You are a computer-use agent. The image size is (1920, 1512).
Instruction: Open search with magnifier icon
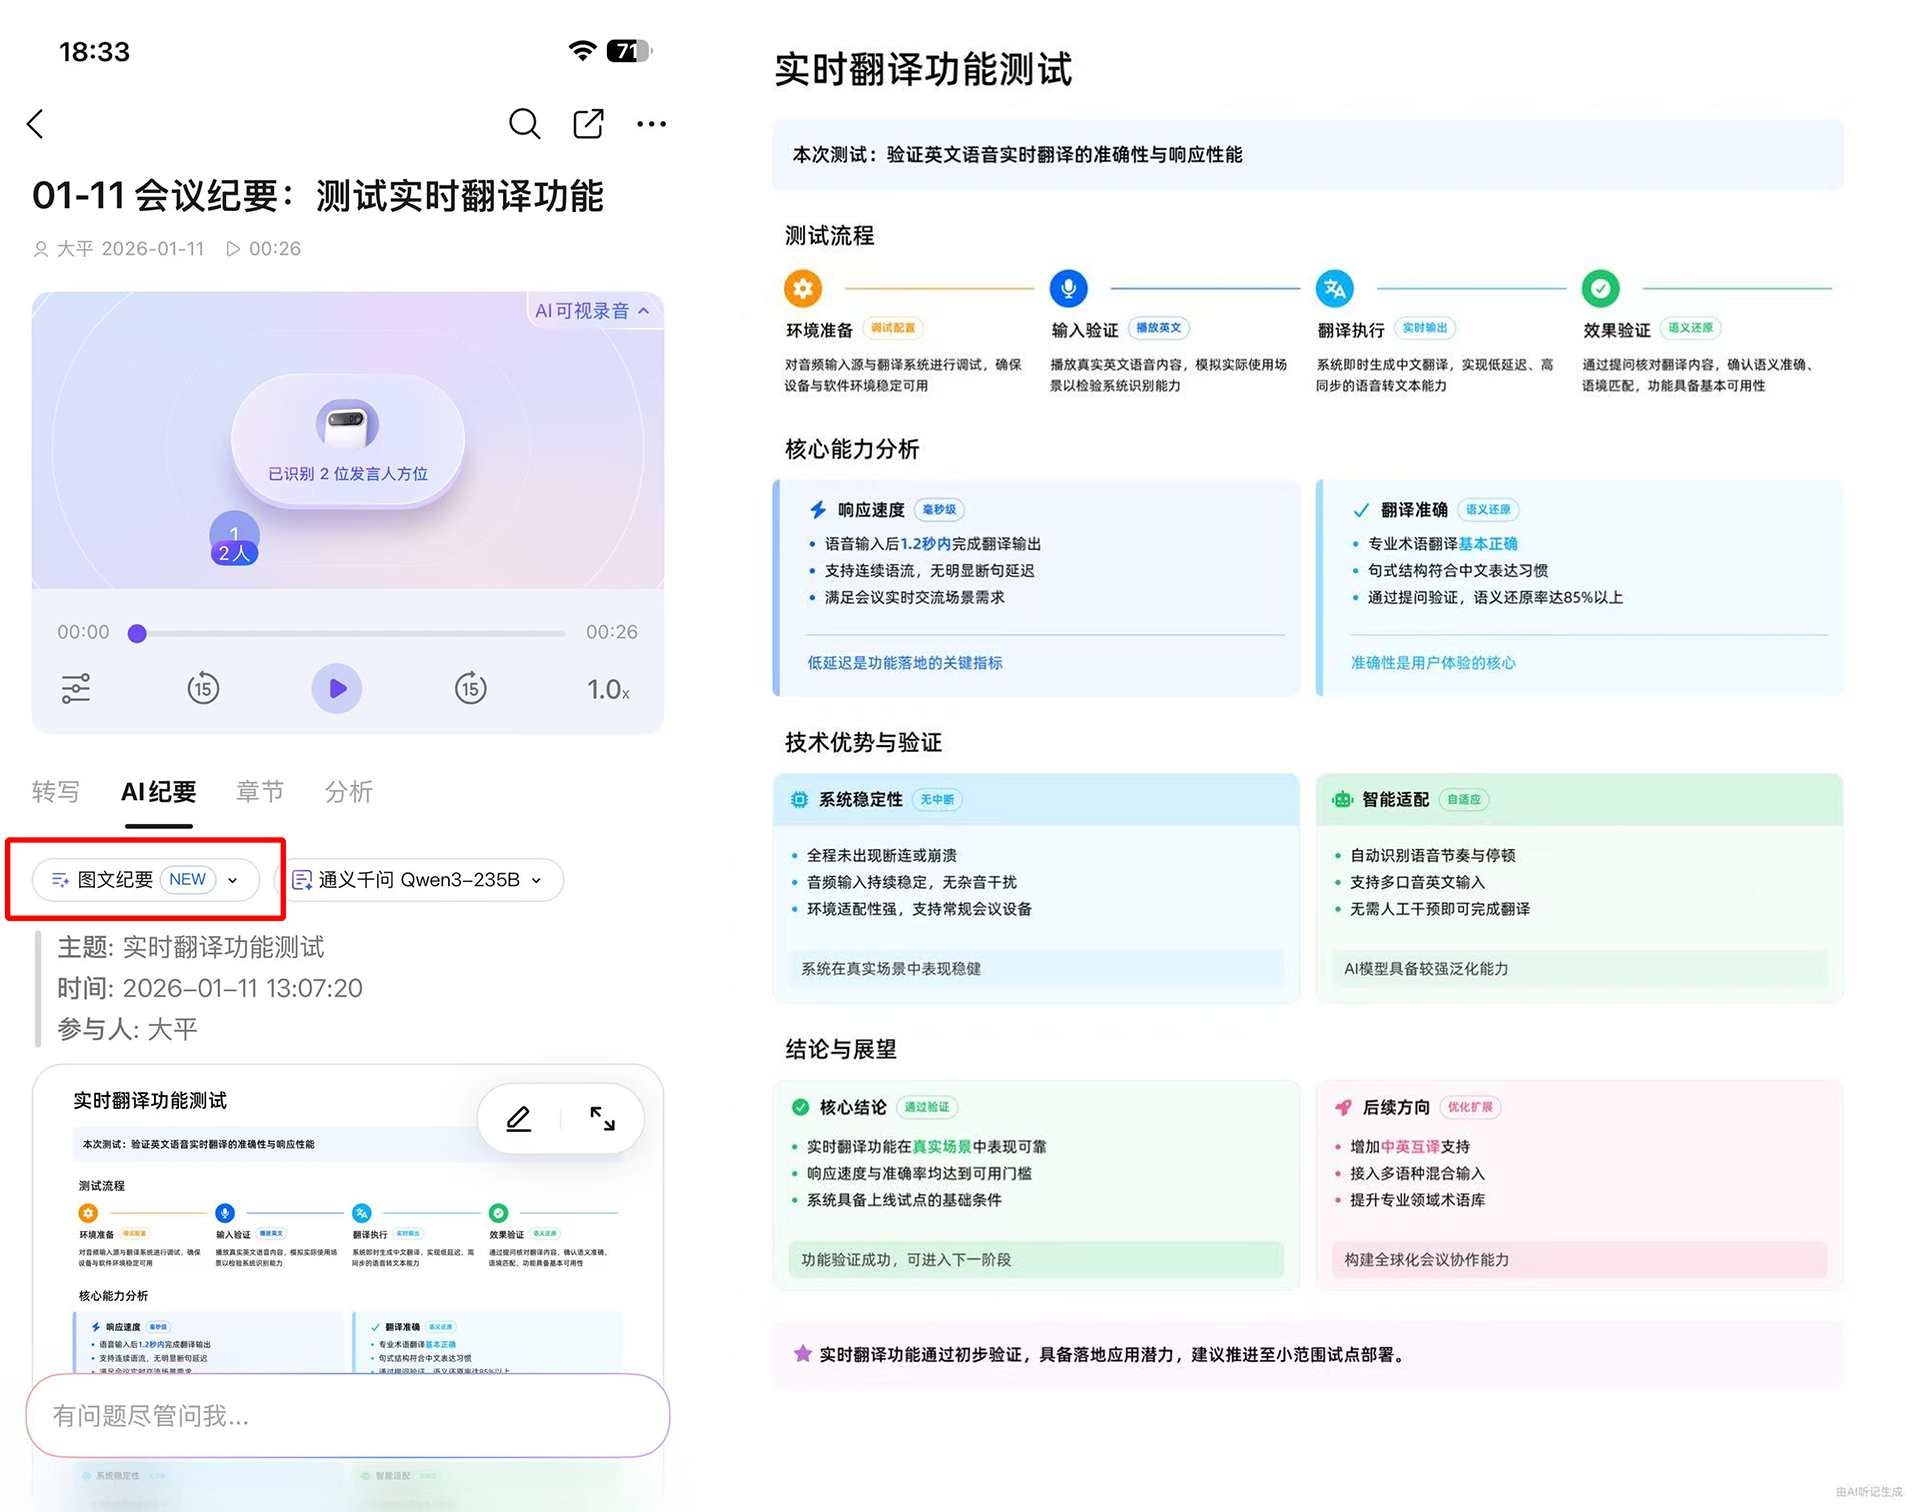[x=524, y=124]
